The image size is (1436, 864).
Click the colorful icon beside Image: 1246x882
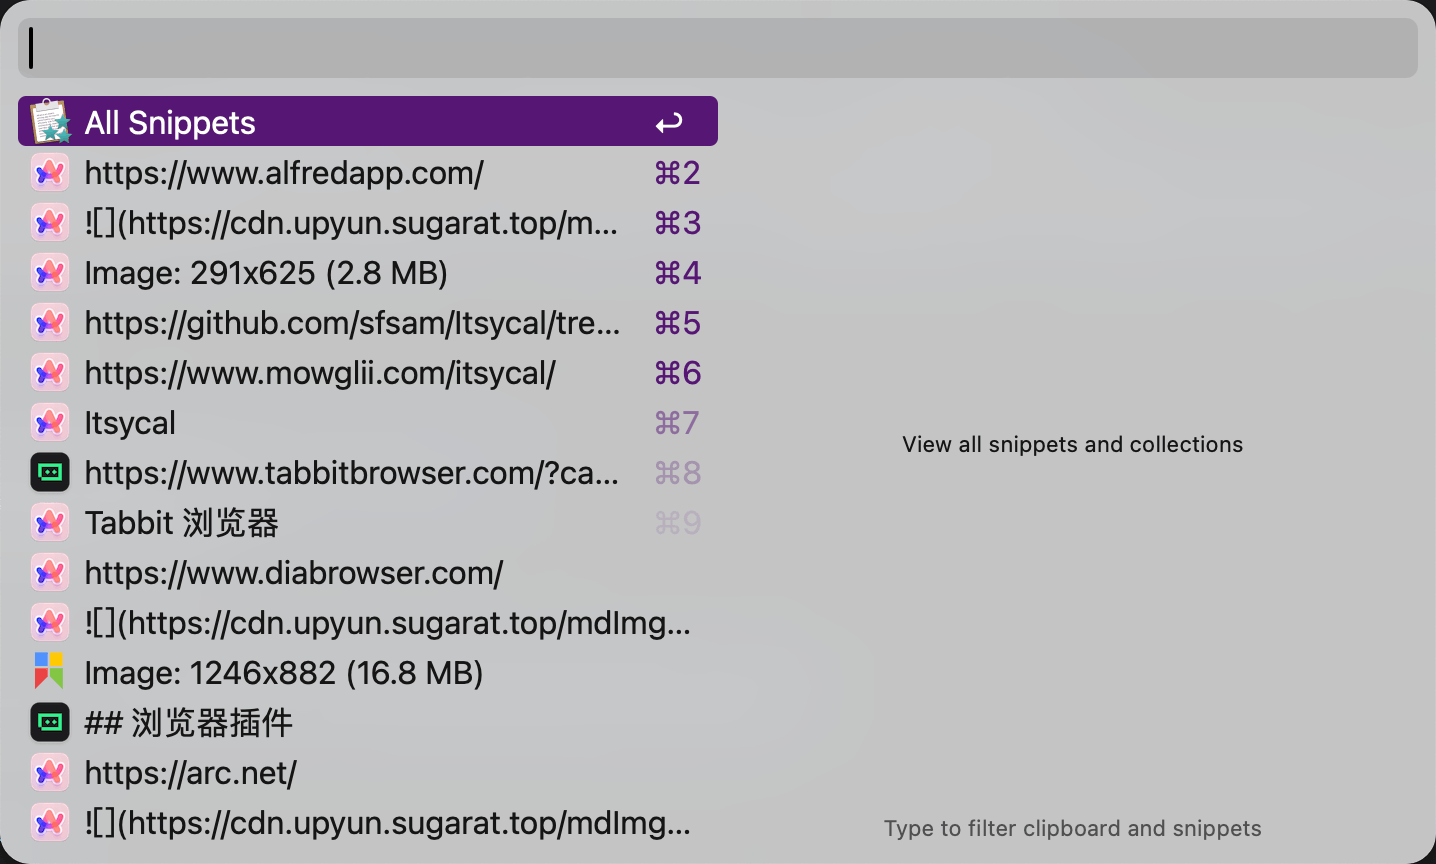click(50, 672)
